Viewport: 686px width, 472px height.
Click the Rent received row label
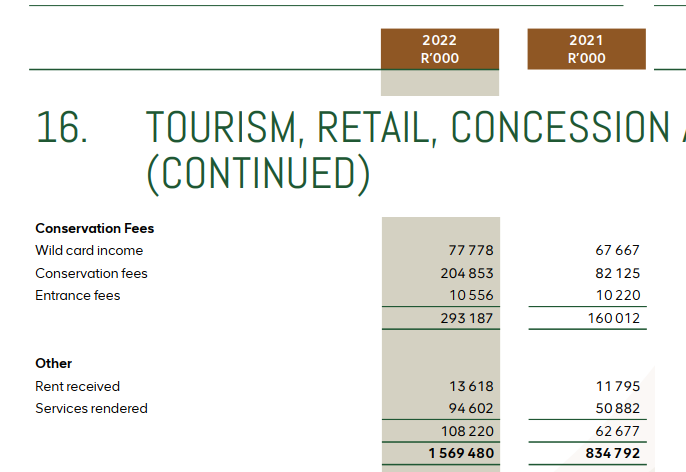[x=77, y=386]
